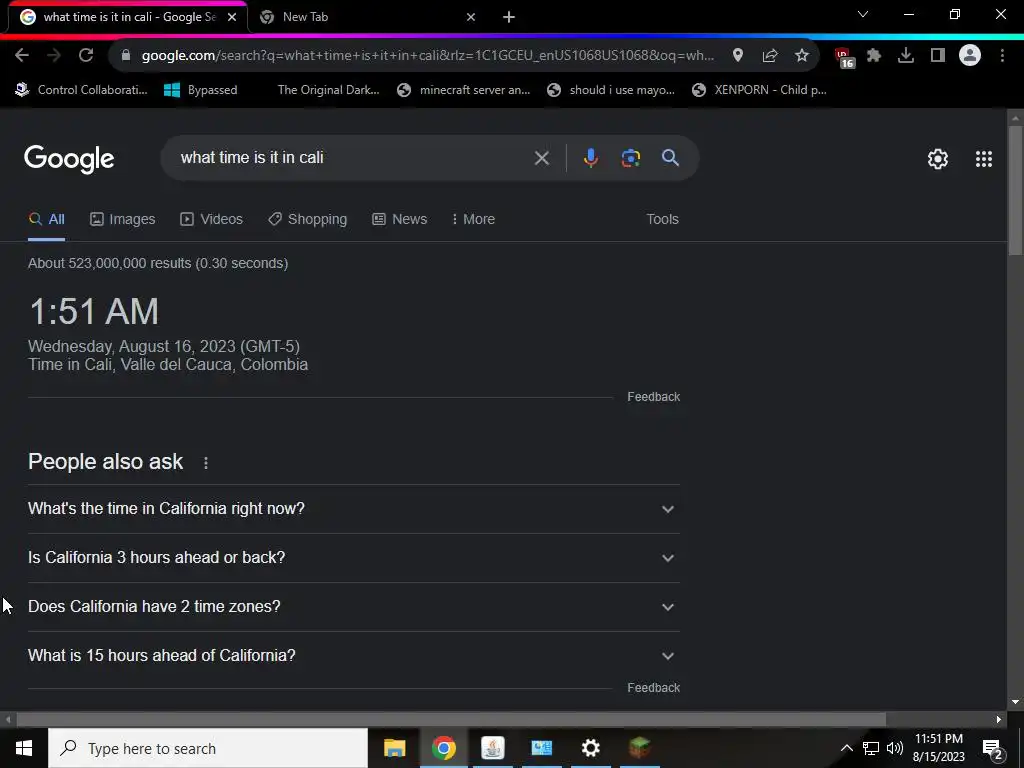Open the should i use mayo... bookmark

tap(611, 90)
